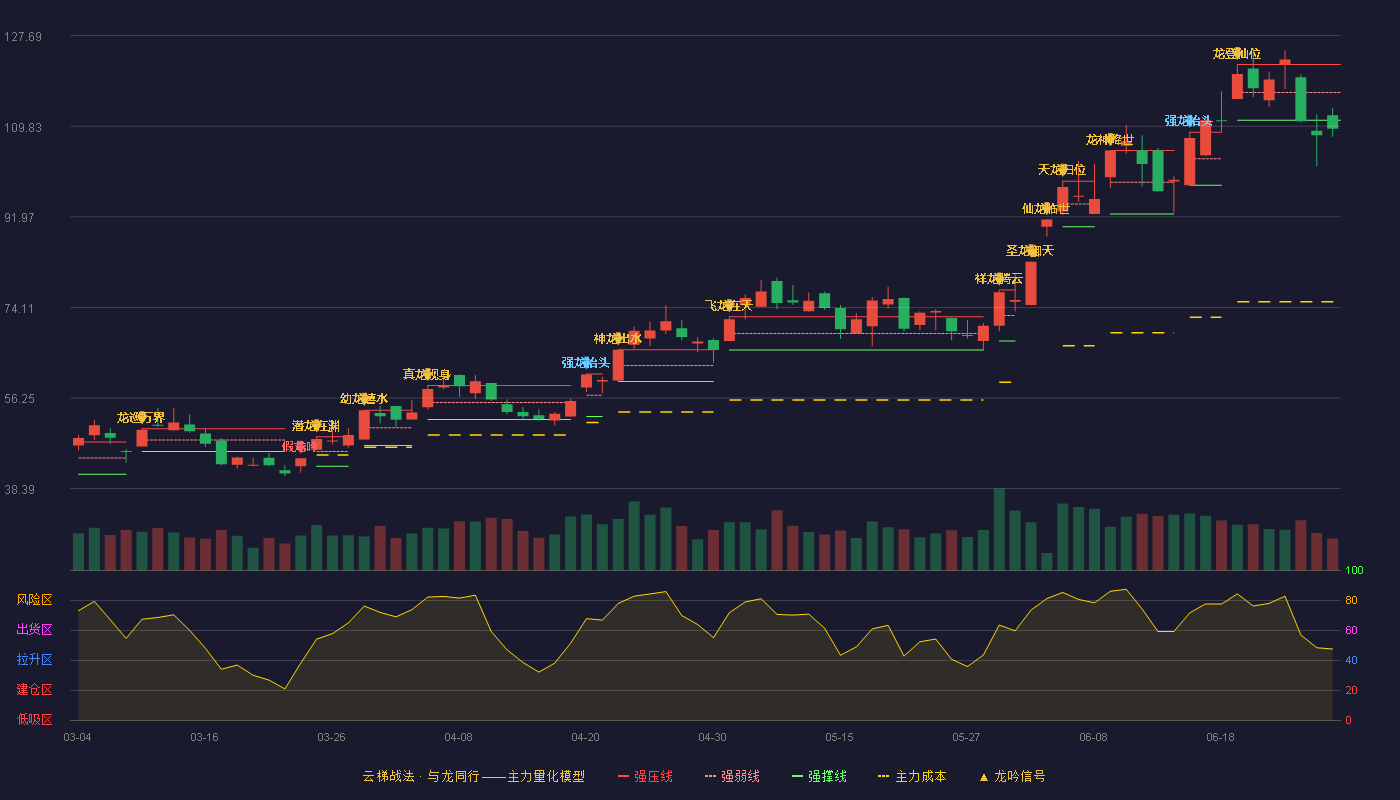Toggle the 强弱线 legend entry
Image resolution: width=1400 pixels, height=800 pixels.
(x=732, y=776)
